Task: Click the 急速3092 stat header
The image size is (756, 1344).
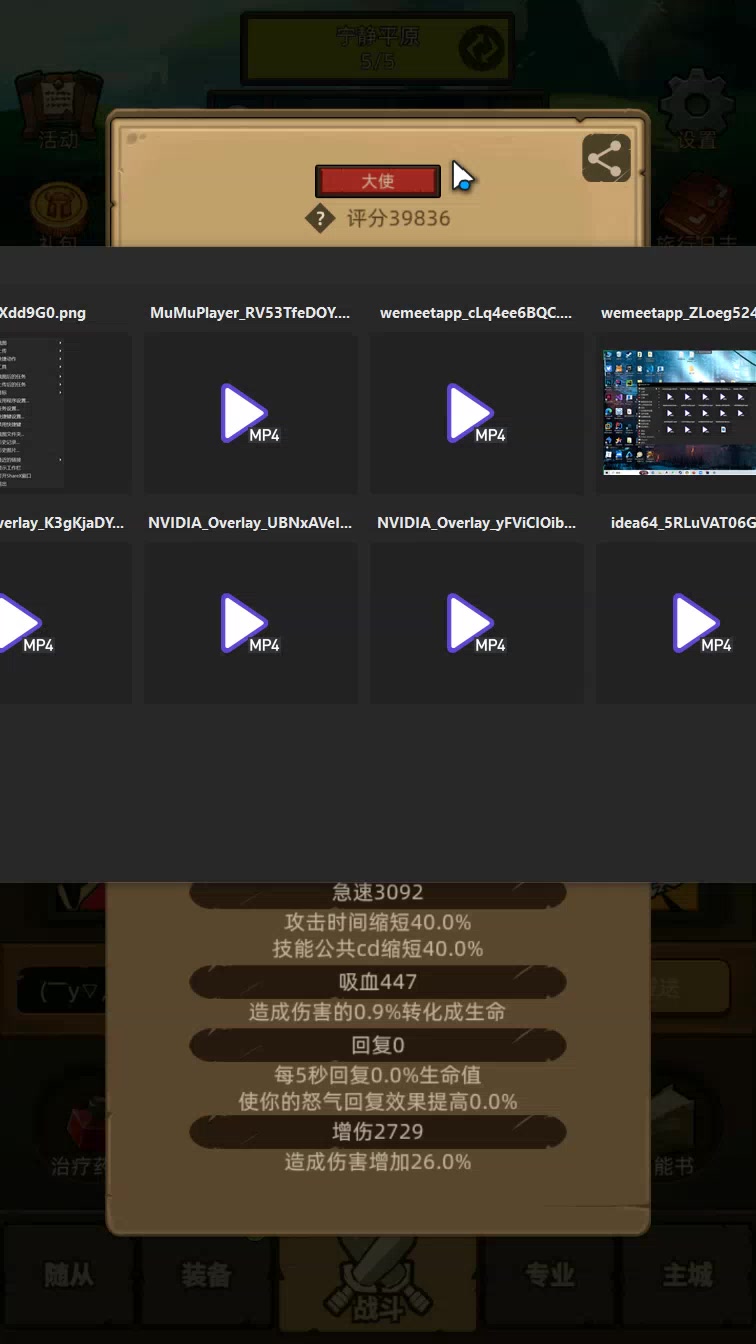Action: pos(377,892)
